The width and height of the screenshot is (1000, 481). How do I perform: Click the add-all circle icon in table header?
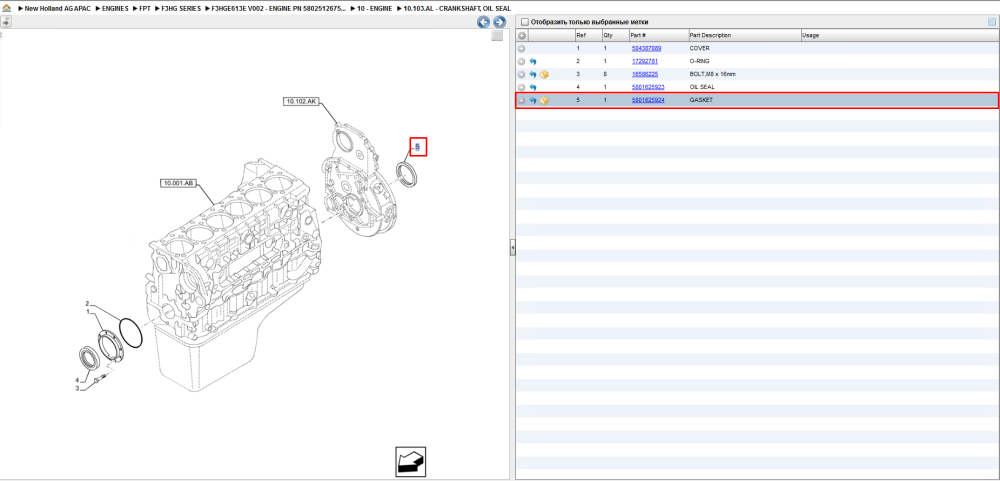coord(522,36)
